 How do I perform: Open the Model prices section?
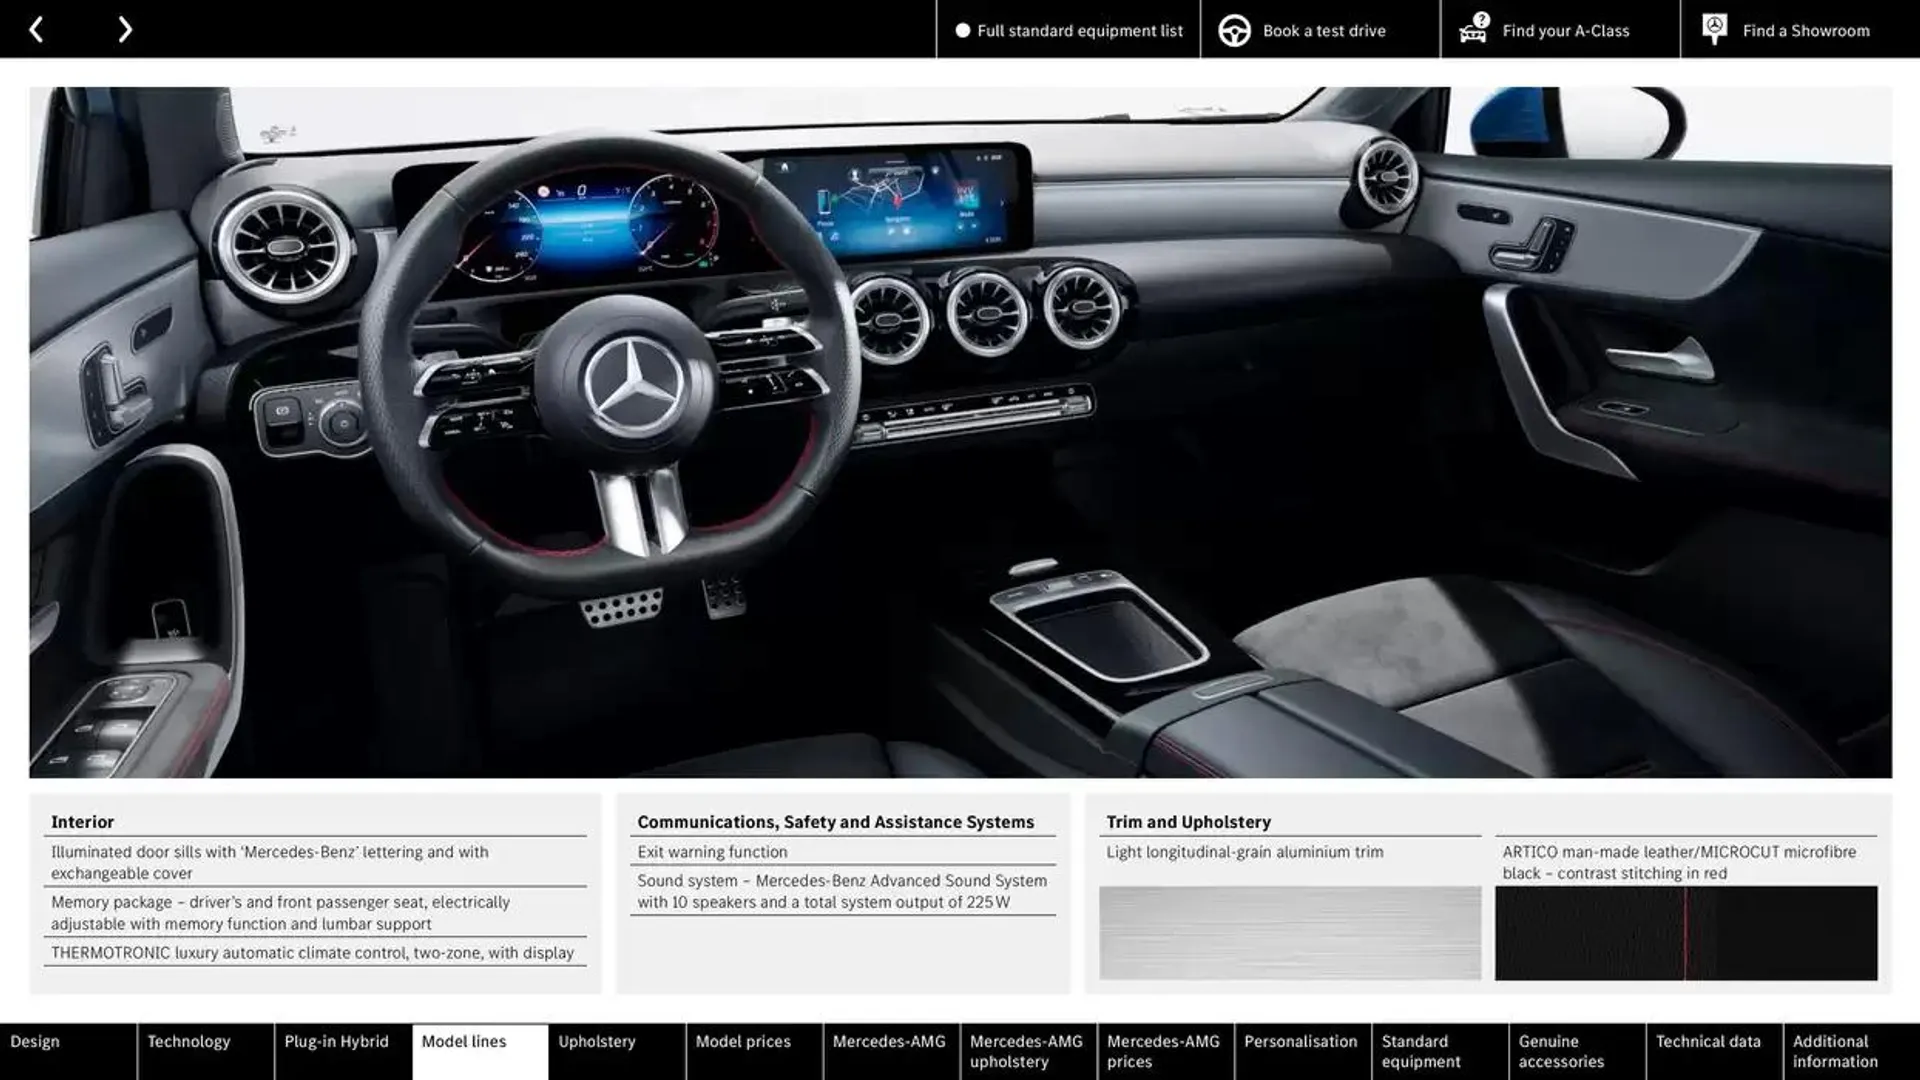coord(742,1051)
